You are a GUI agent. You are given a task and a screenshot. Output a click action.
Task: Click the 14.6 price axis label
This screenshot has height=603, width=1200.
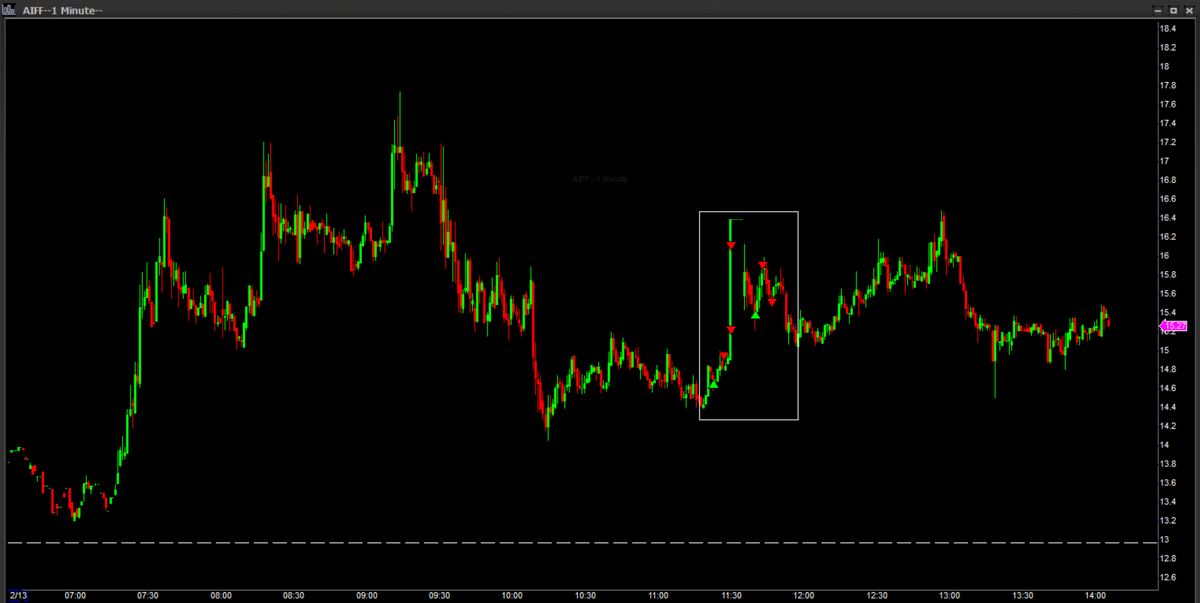pos(1166,388)
